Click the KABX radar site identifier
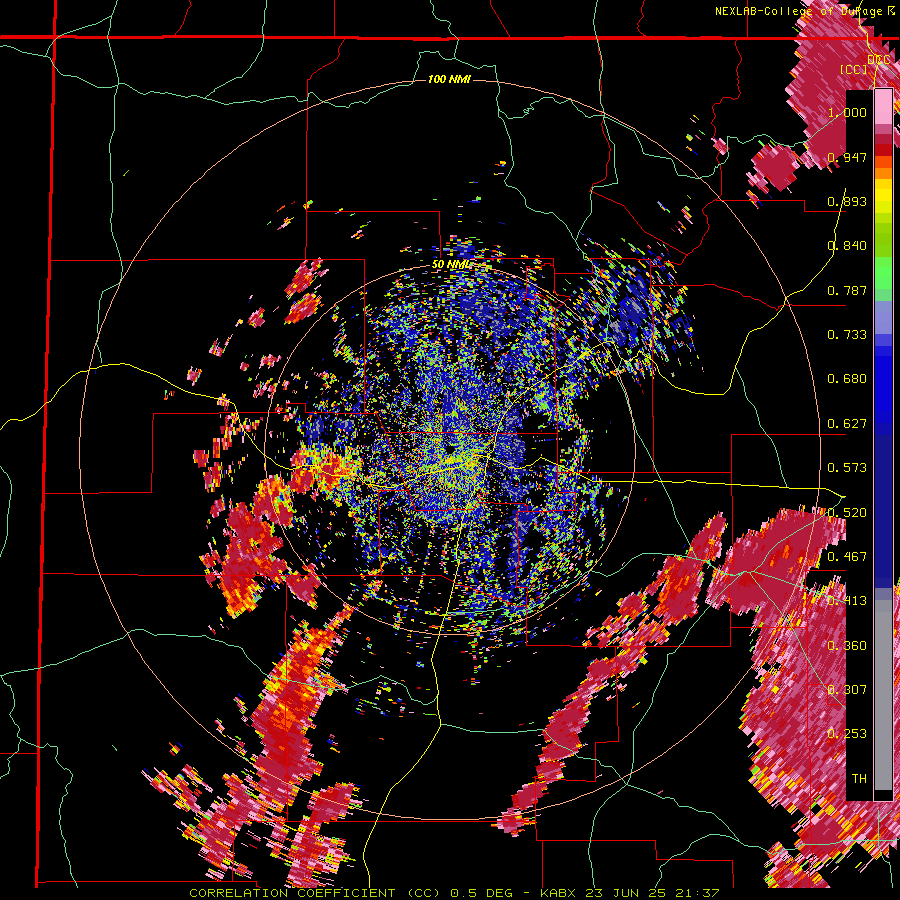This screenshot has width=900, height=900. pos(559,893)
